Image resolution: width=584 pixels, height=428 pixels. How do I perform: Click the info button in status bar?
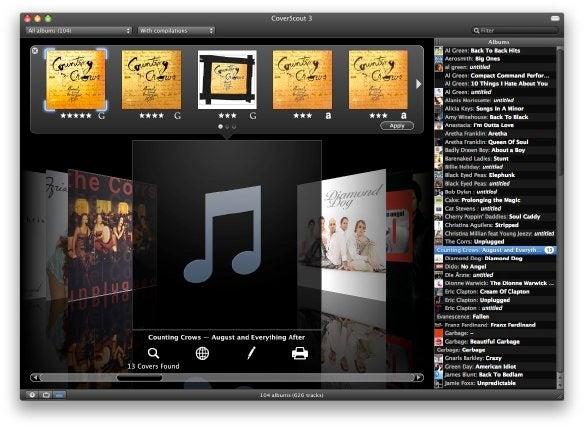(32, 395)
